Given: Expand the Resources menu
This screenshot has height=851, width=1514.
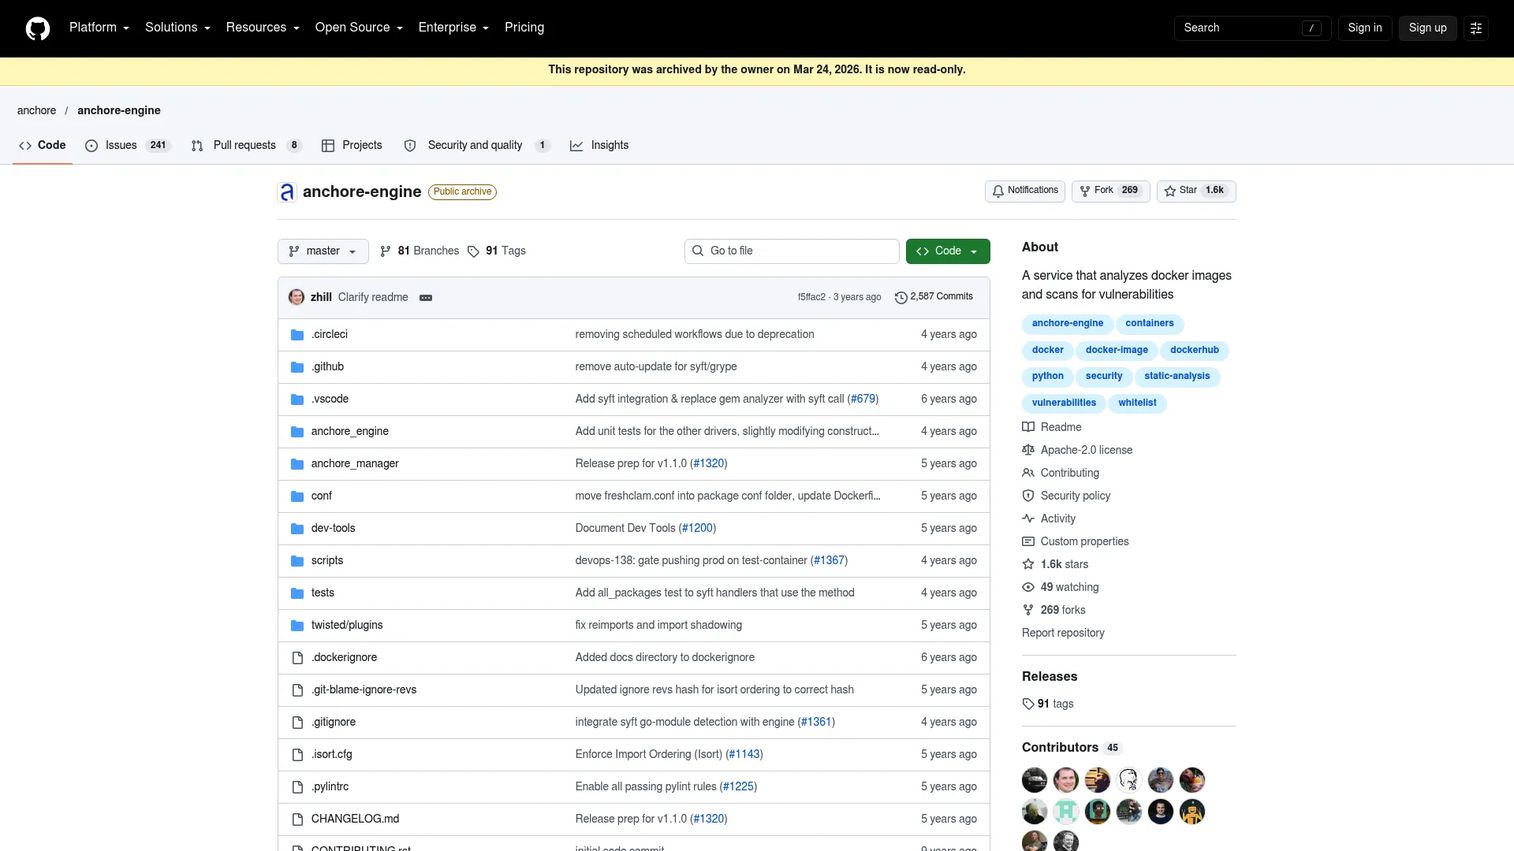Looking at the screenshot, I should click(x=262, y=28).
